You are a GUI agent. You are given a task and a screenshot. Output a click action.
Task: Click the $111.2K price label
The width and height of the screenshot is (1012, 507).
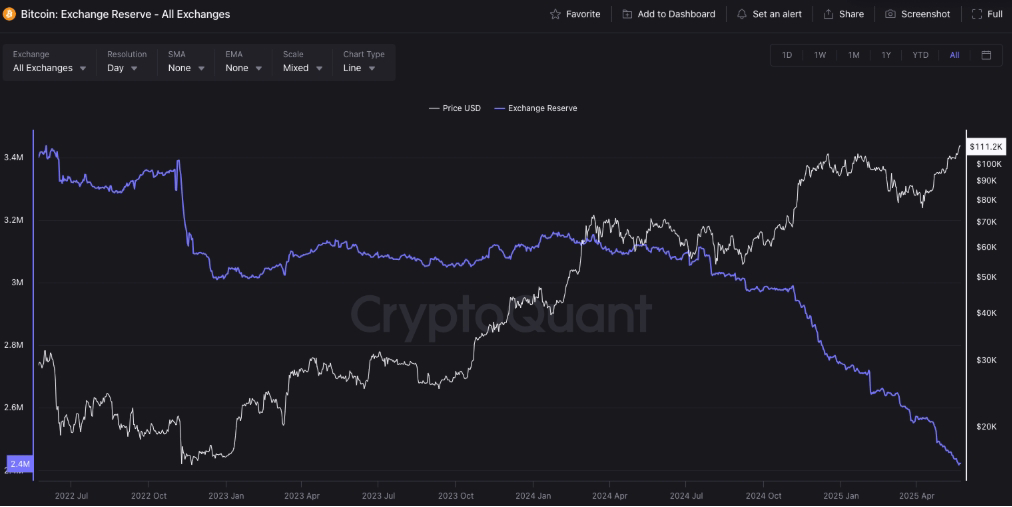click(986, 147)
